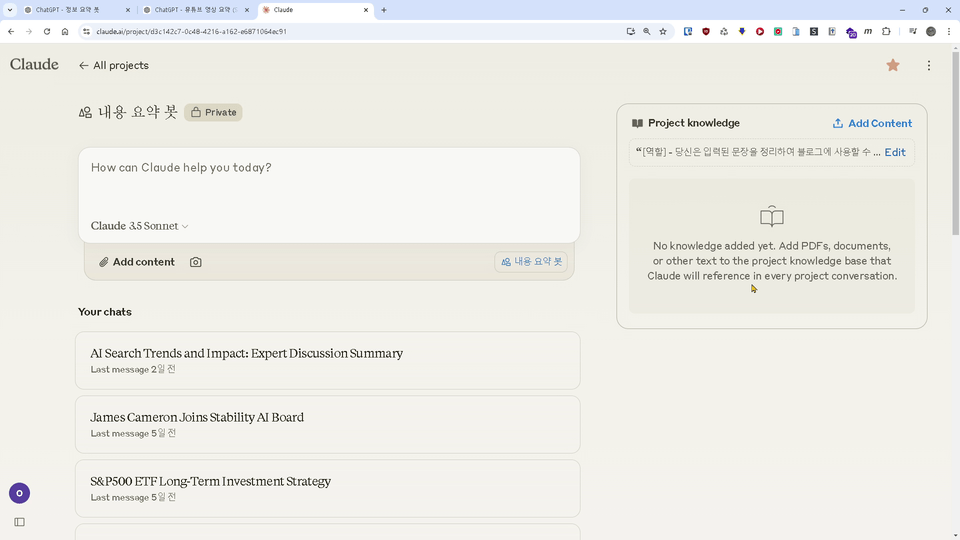This screenshot has width=960, height=540.
Task: Click the purple user avatar icon
Action: (20, 493)
